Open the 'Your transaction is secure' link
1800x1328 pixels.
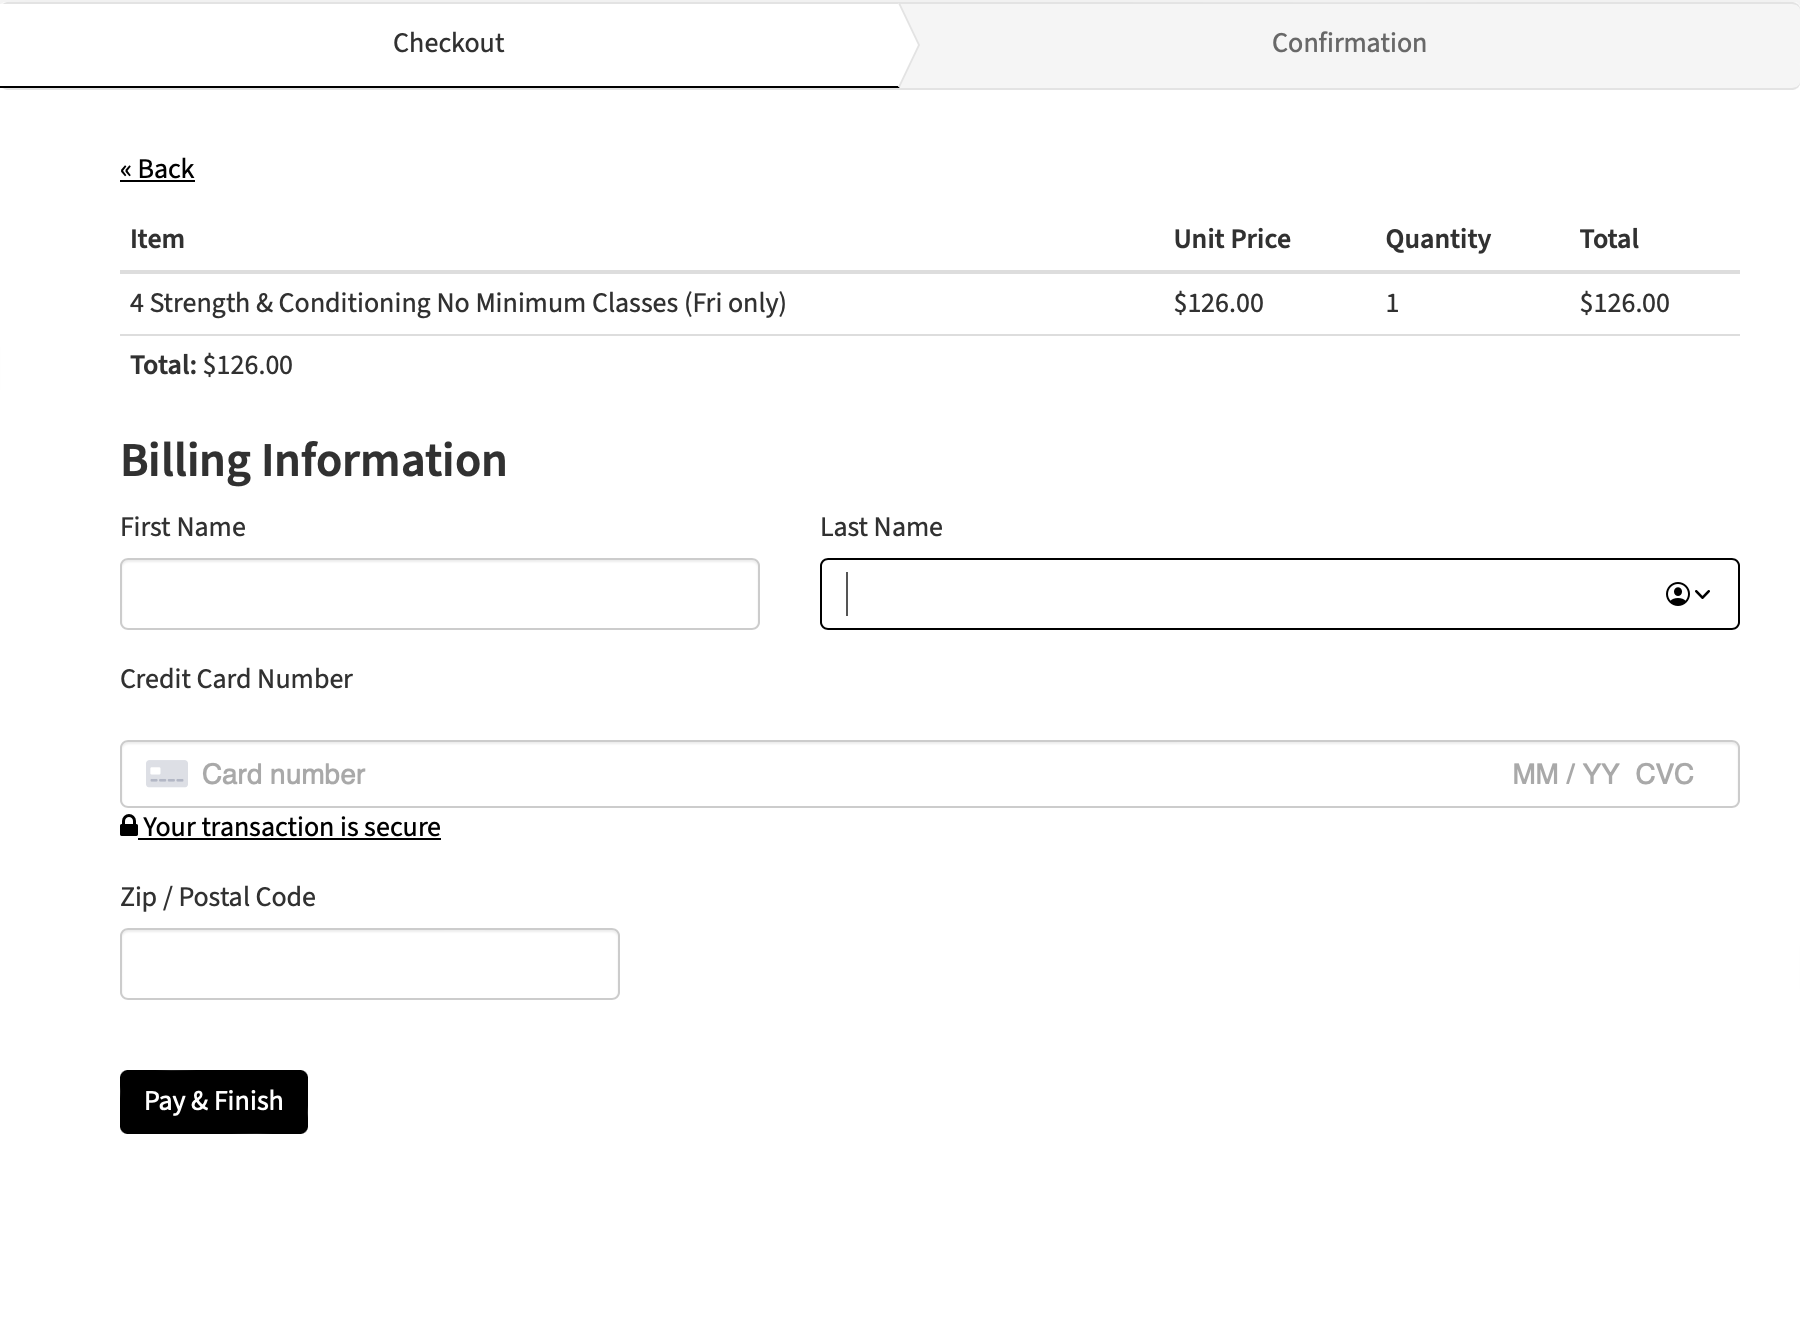[291, 827]
